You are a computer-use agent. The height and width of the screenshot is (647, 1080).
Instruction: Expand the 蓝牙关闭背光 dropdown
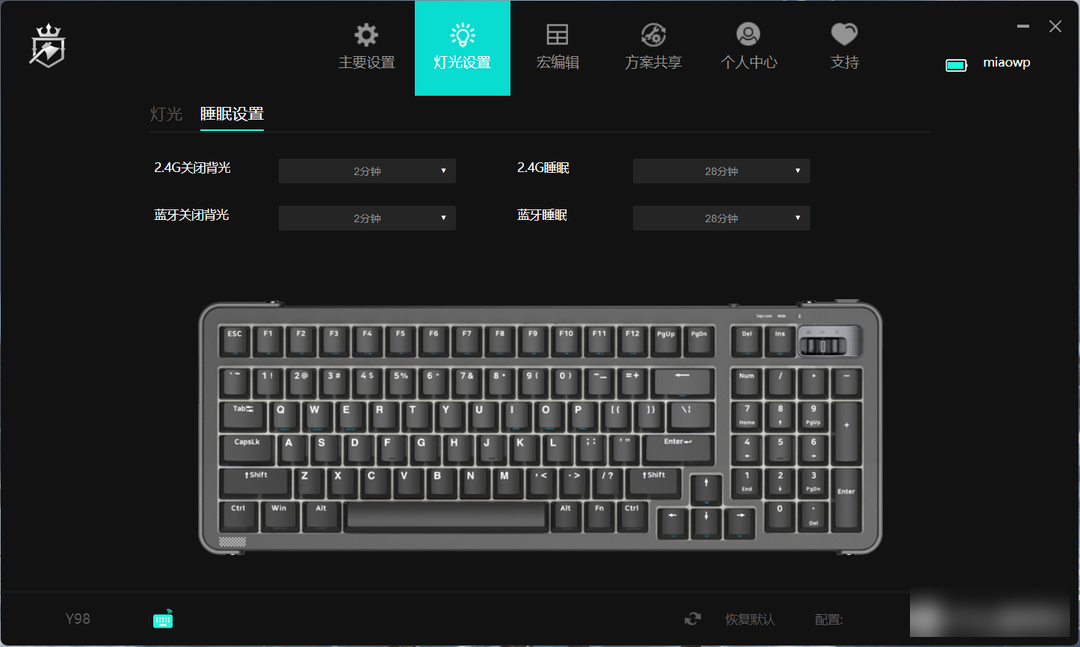click(x=367, y=218)
